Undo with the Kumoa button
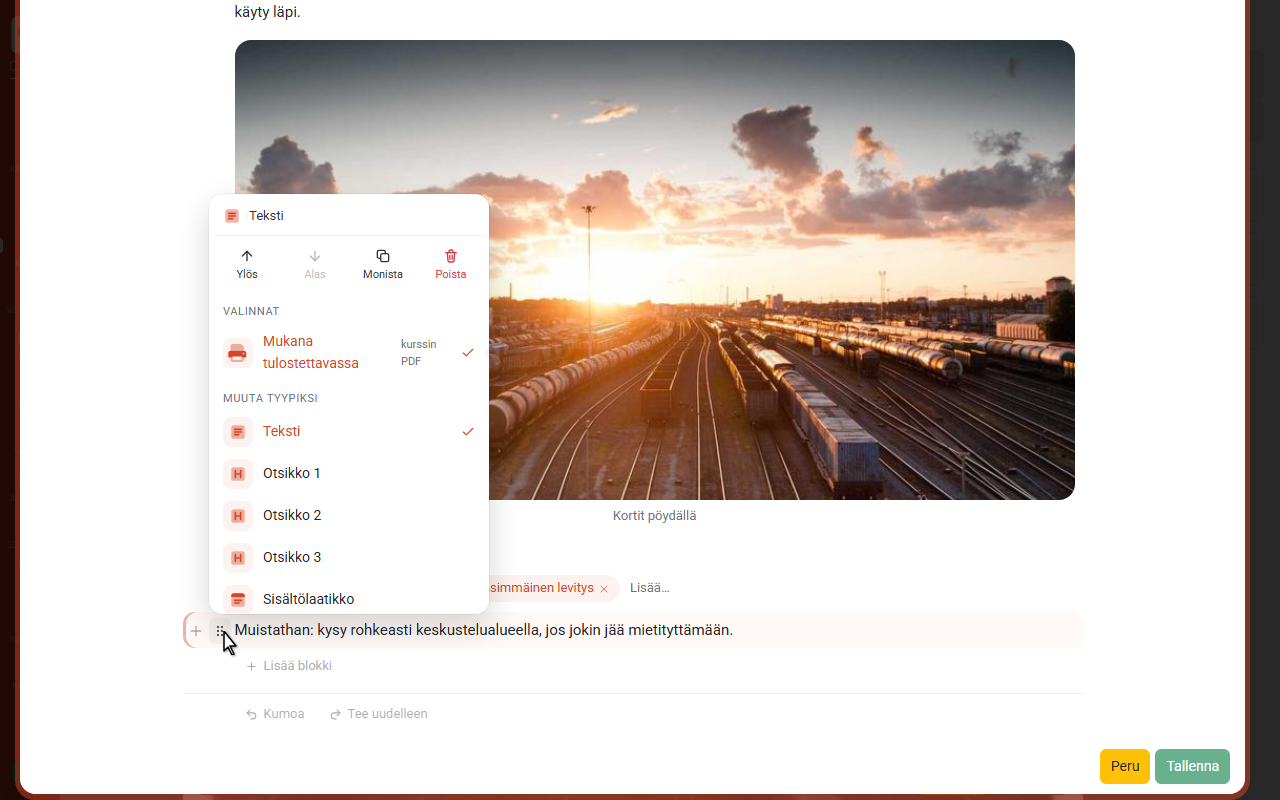 (x=275, y=714)
